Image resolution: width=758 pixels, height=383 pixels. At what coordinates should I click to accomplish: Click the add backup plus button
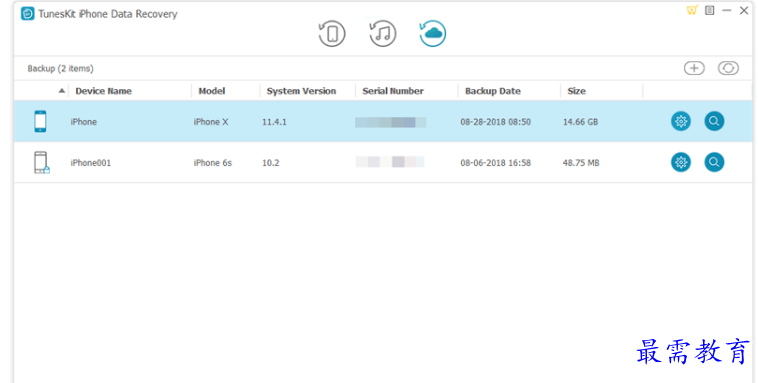[x=694, y=68]
